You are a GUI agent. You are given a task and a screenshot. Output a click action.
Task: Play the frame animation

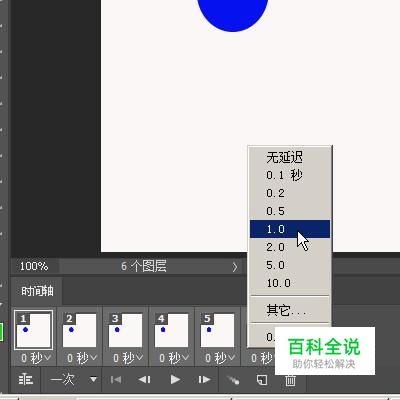point(175,379)
